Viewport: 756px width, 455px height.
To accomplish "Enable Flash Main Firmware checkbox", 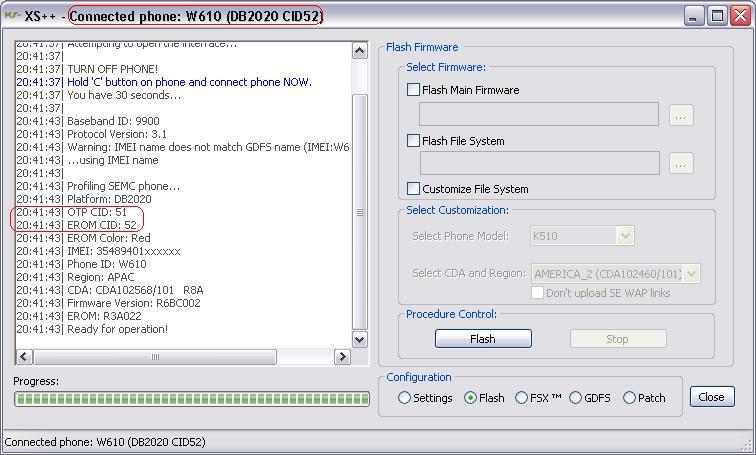I will tap(413, 90).
